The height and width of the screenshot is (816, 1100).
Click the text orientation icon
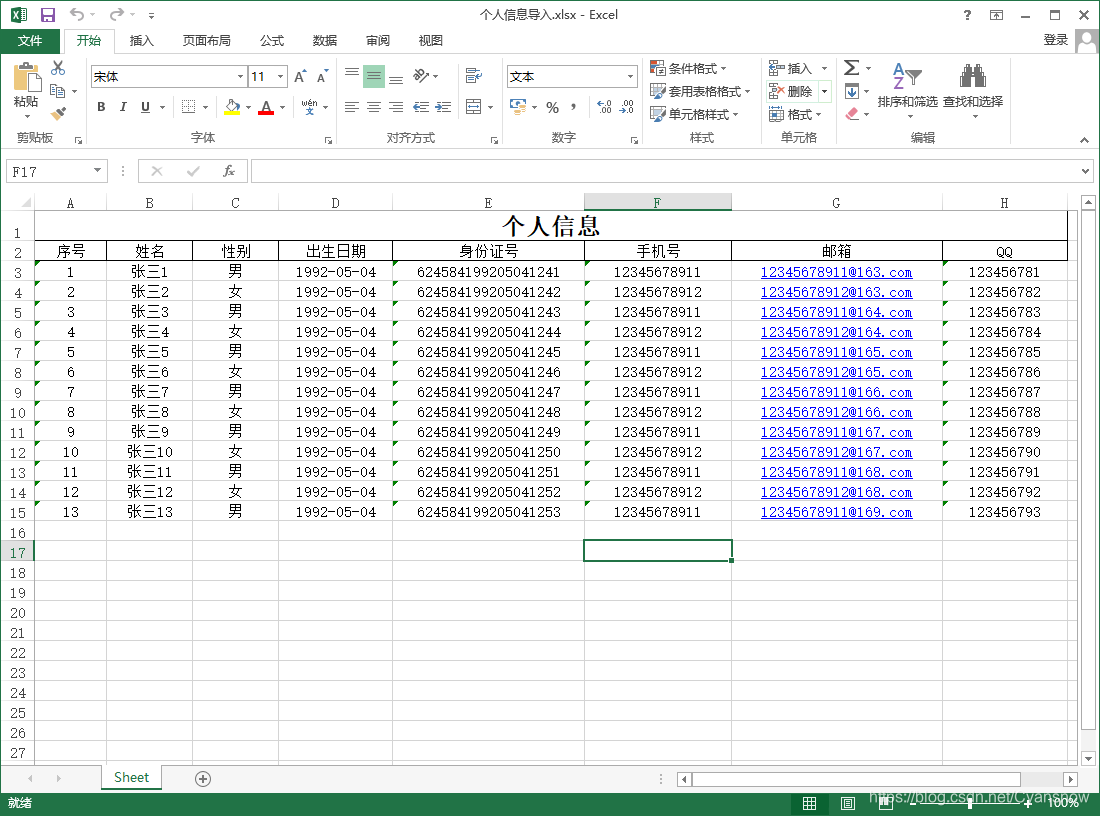[x=421, y=76]
